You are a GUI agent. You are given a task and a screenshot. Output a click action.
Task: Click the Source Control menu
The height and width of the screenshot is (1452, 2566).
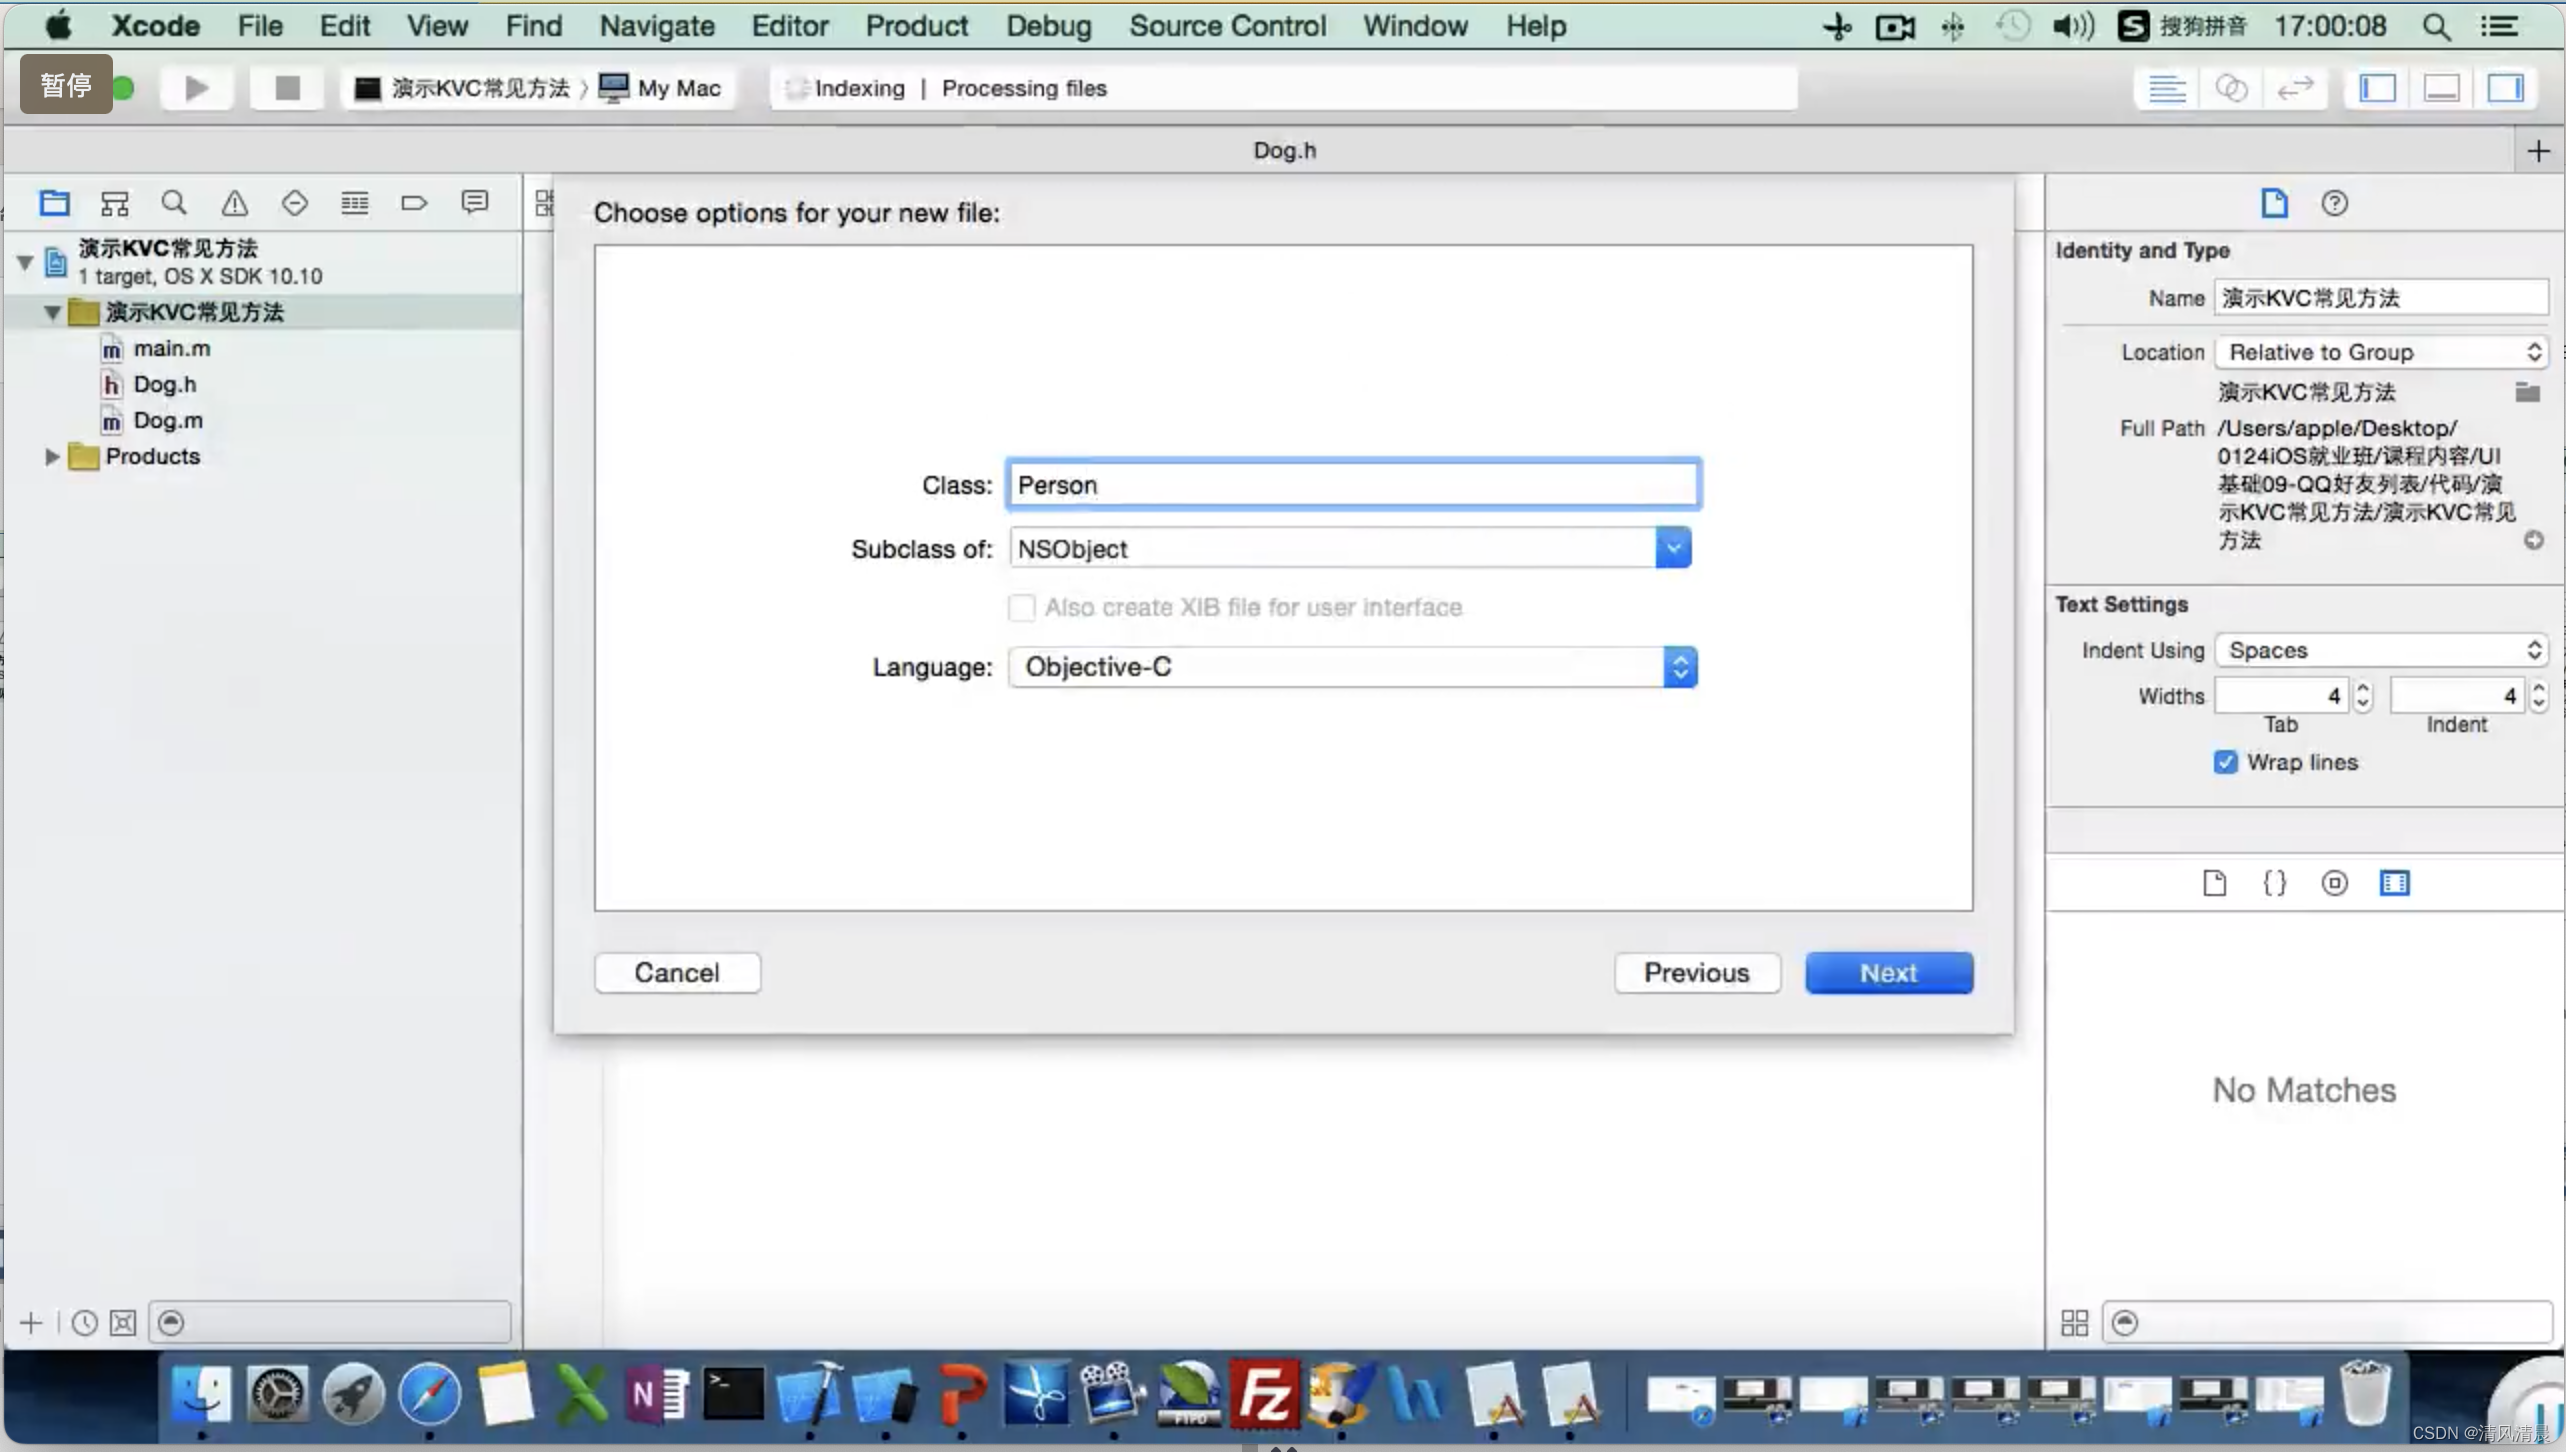1228,26
